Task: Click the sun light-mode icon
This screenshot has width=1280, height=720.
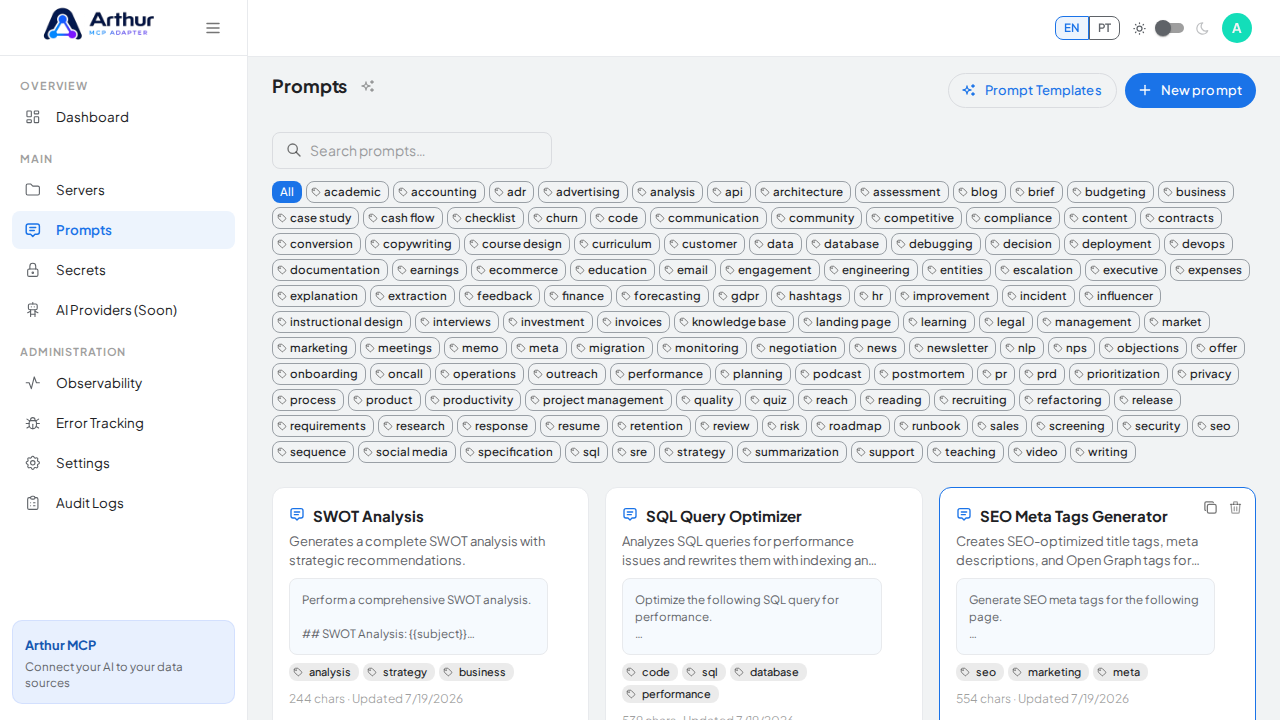Action: (x=1139, y=28)
